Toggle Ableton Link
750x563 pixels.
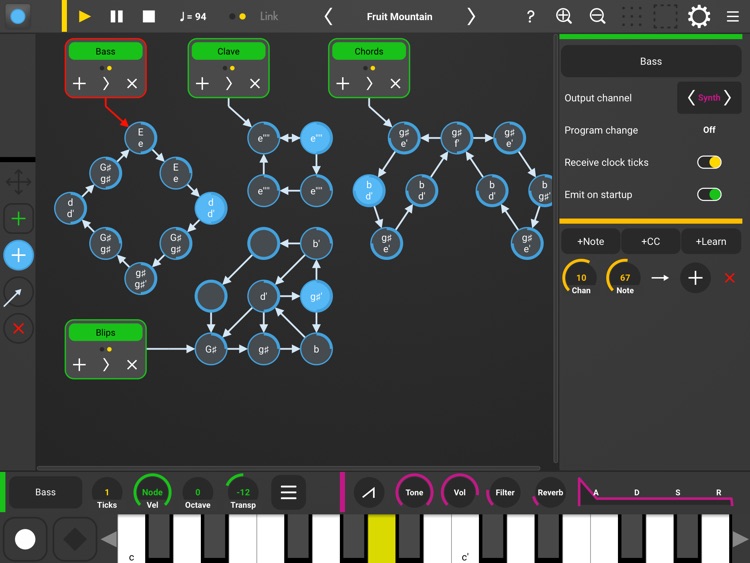point(269,16)
